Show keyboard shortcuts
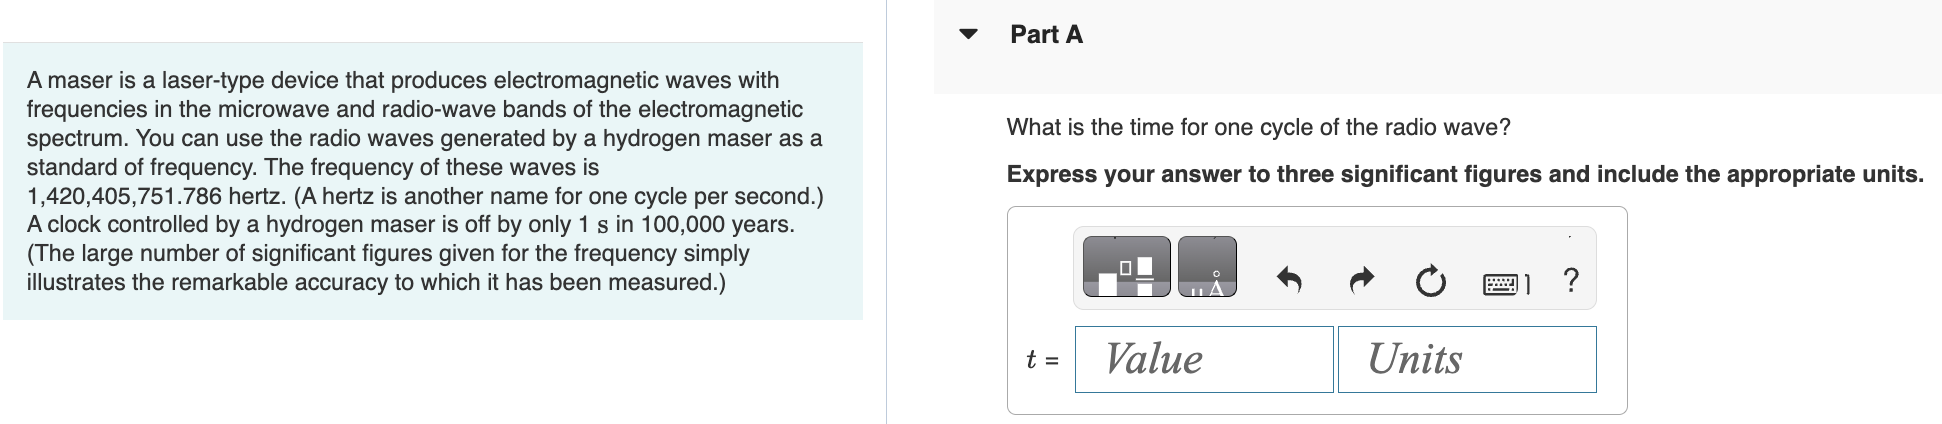Screen dimensions: 1942x424 pyautogui.click(x=1504, y=285)
